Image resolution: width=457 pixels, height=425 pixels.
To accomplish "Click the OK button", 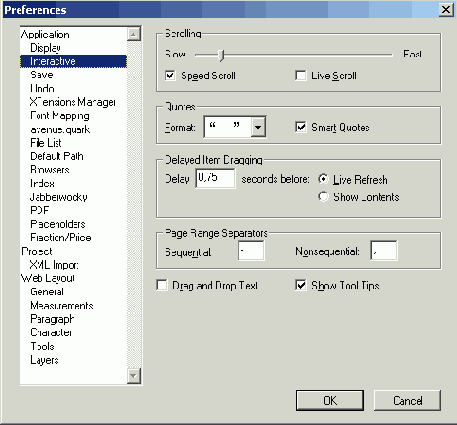I will (x=330, y=400).
